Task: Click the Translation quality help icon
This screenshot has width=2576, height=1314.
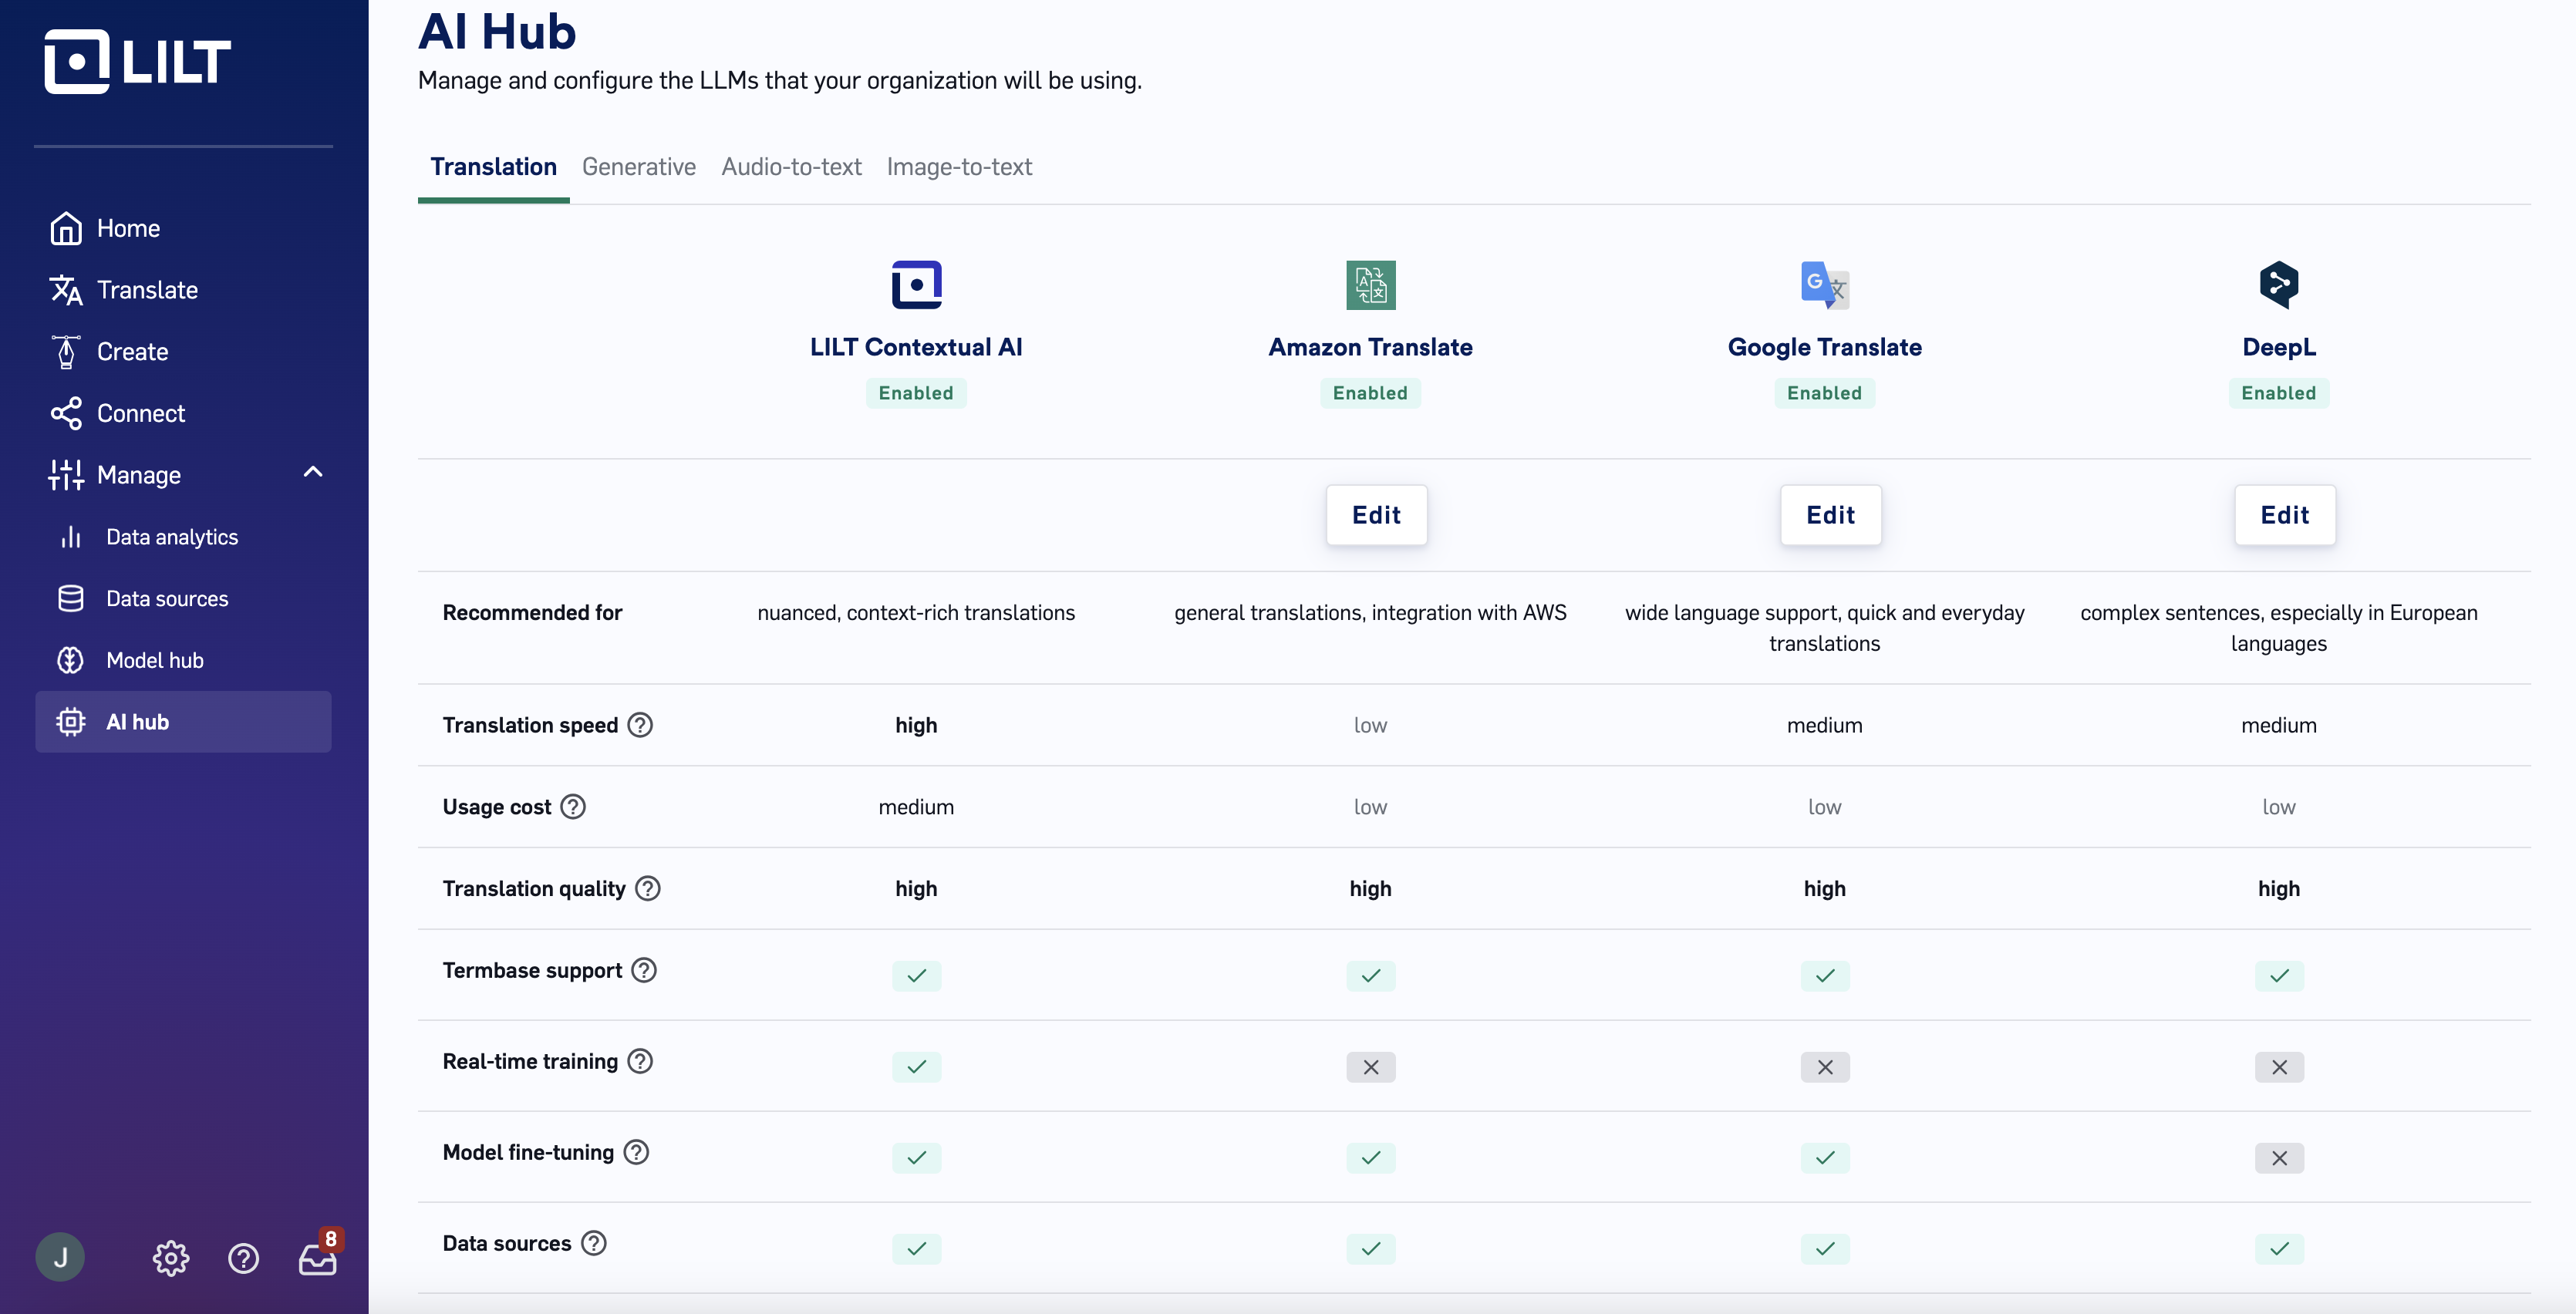Action: coord(648,889)
